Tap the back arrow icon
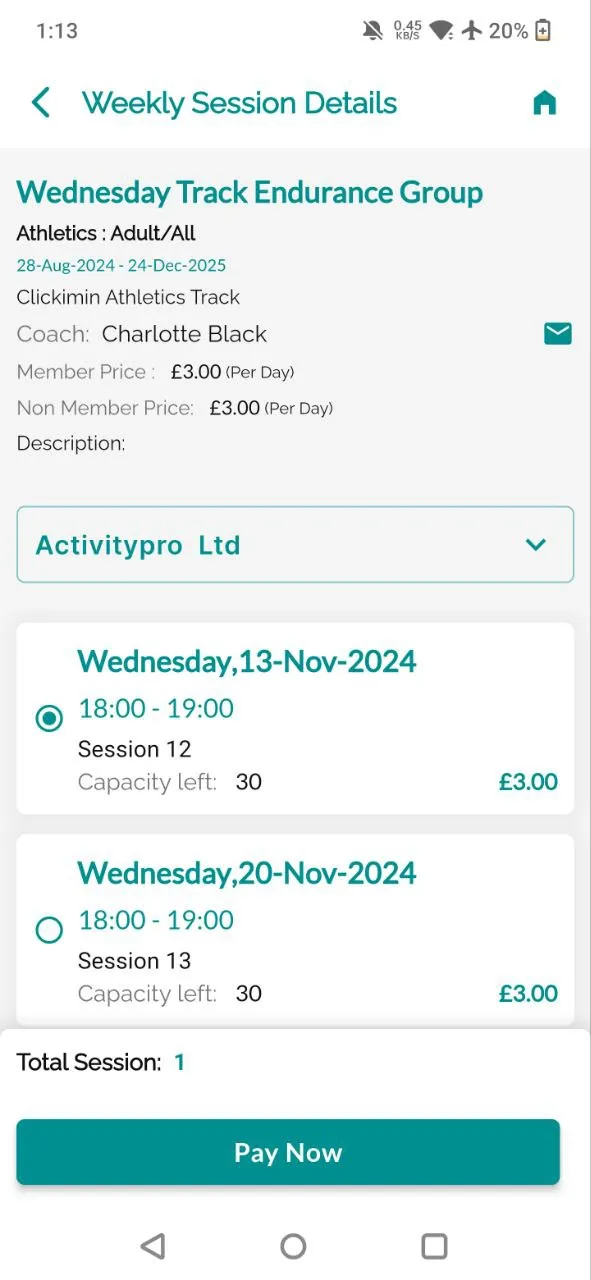 tap(41, 103)
